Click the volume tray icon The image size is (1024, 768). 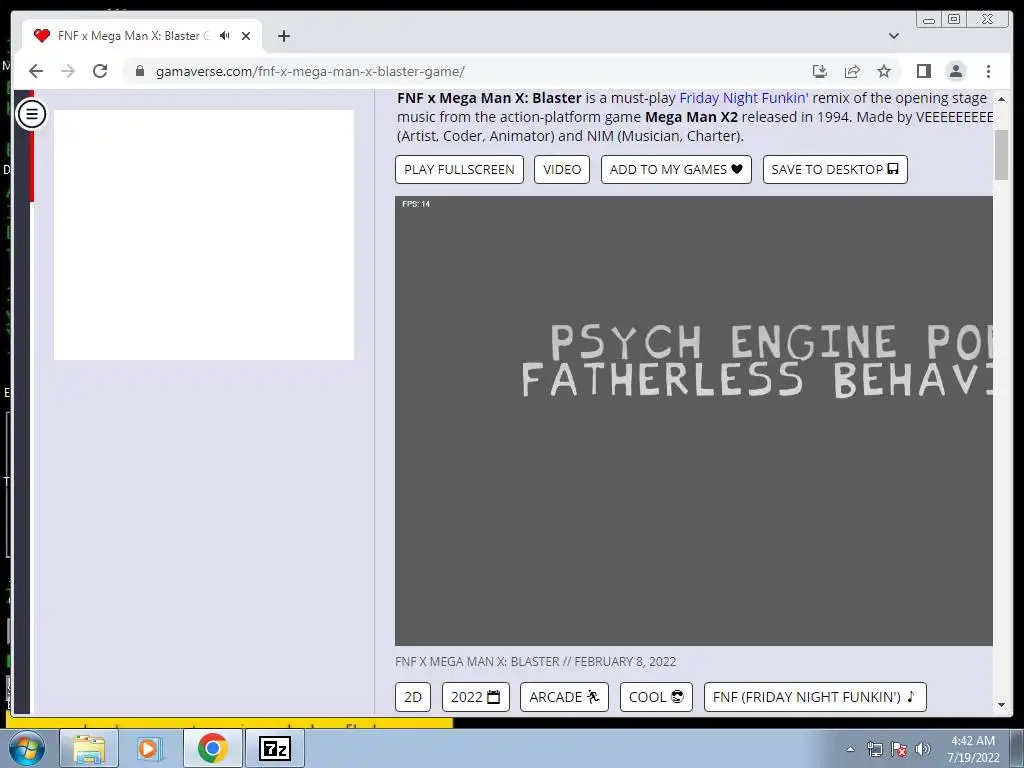pyautogui.click(x=922, y=749)
